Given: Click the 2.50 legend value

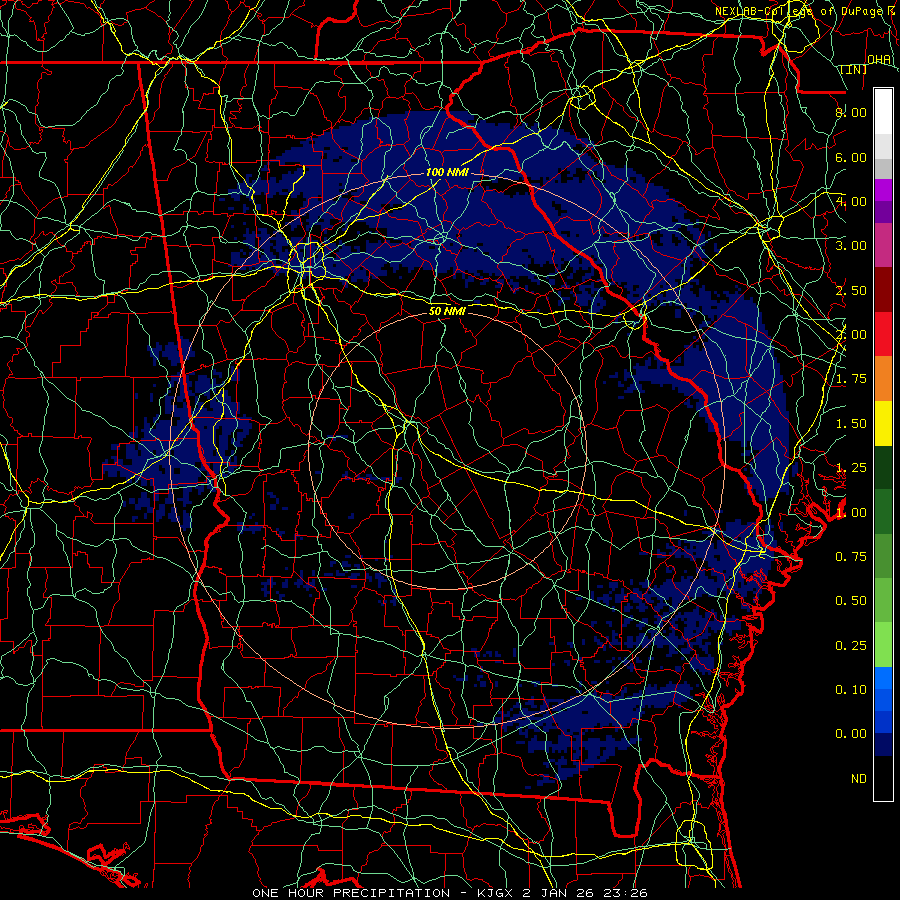Looking at the screenshot, I should pos(851,290).
